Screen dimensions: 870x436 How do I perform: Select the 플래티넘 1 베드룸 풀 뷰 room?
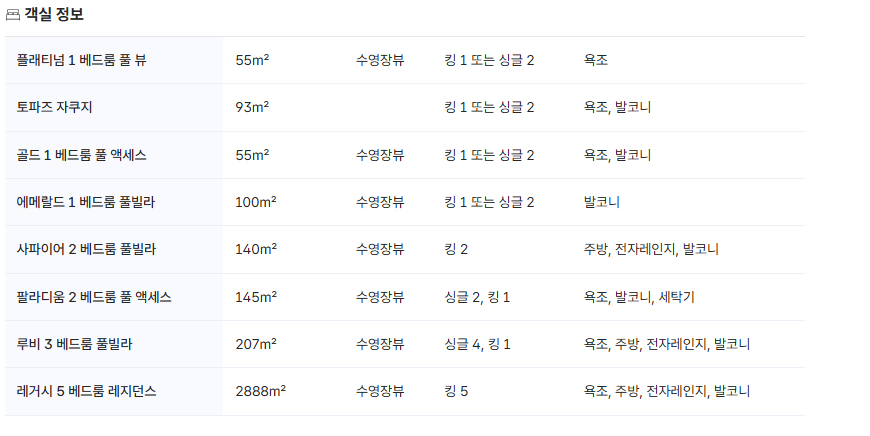click(x=82, y=60)
